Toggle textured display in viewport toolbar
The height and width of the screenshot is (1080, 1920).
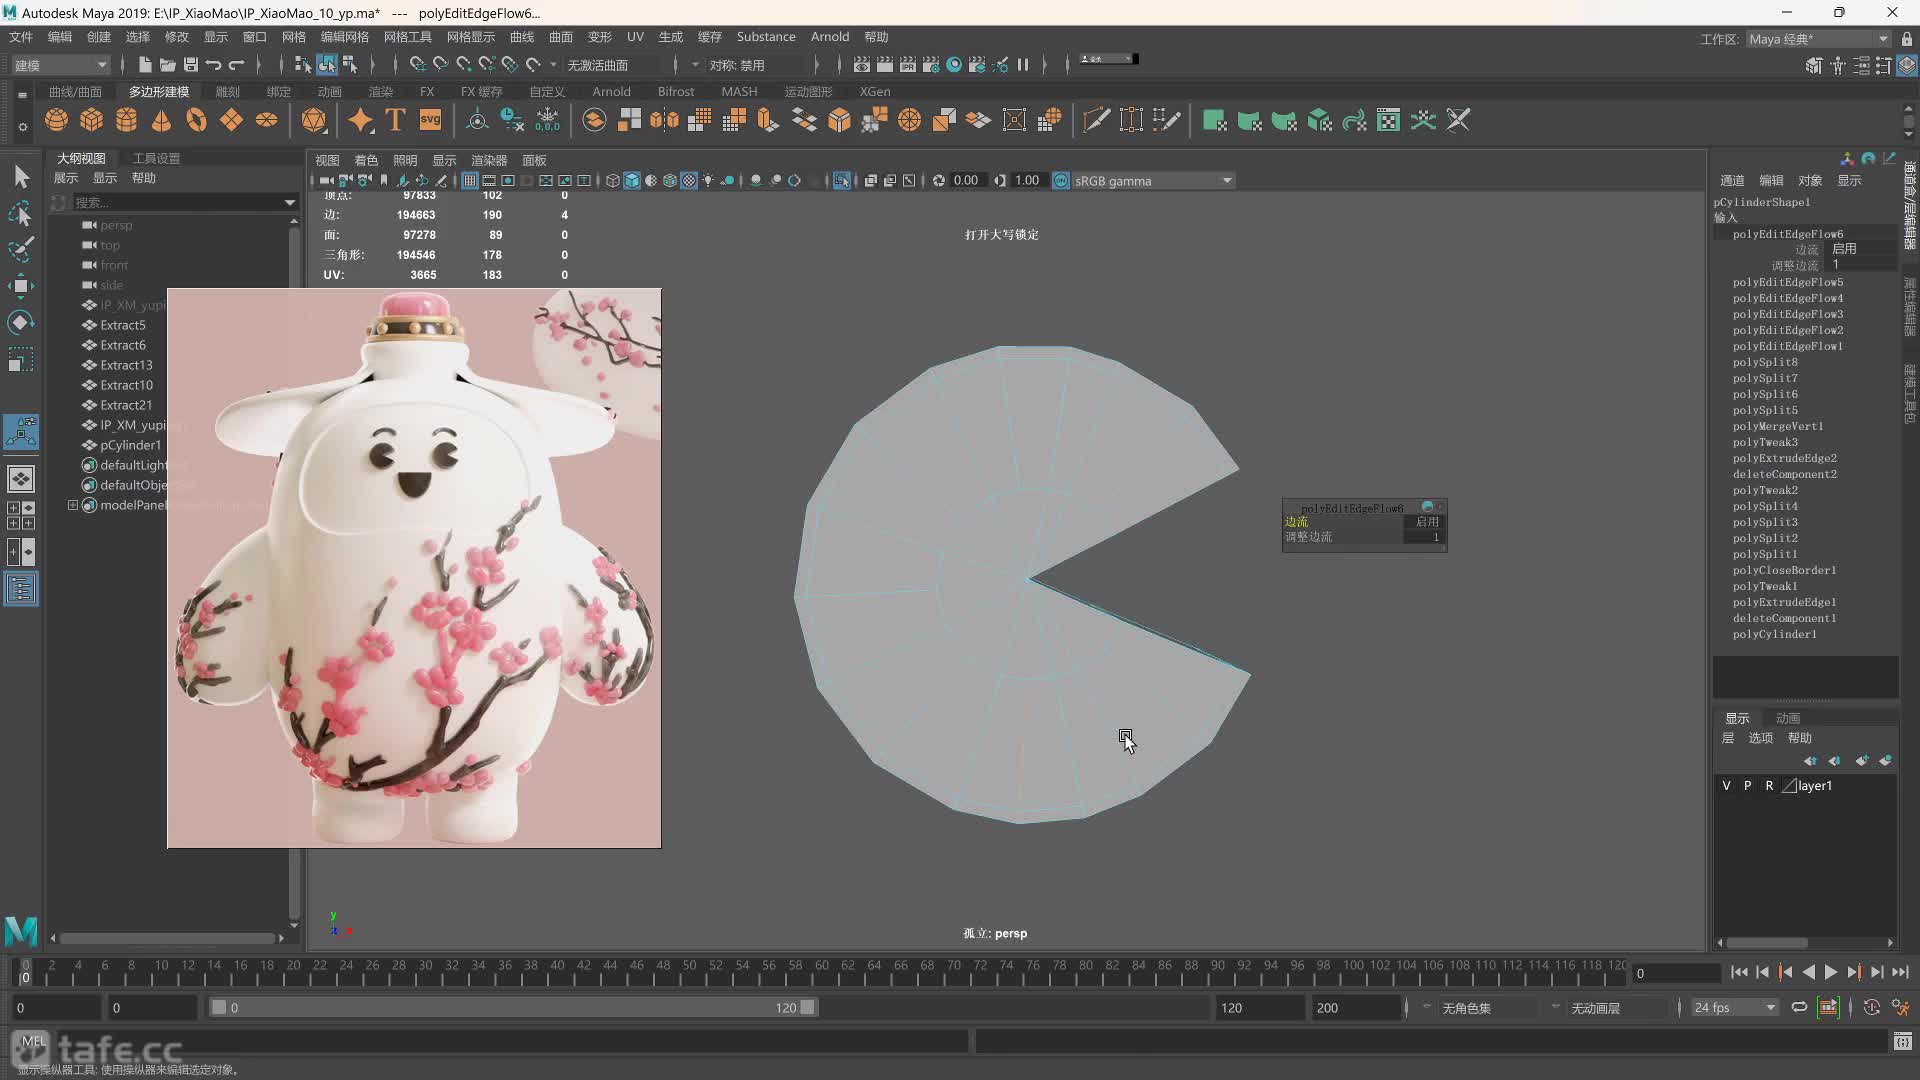pos(689,181)
